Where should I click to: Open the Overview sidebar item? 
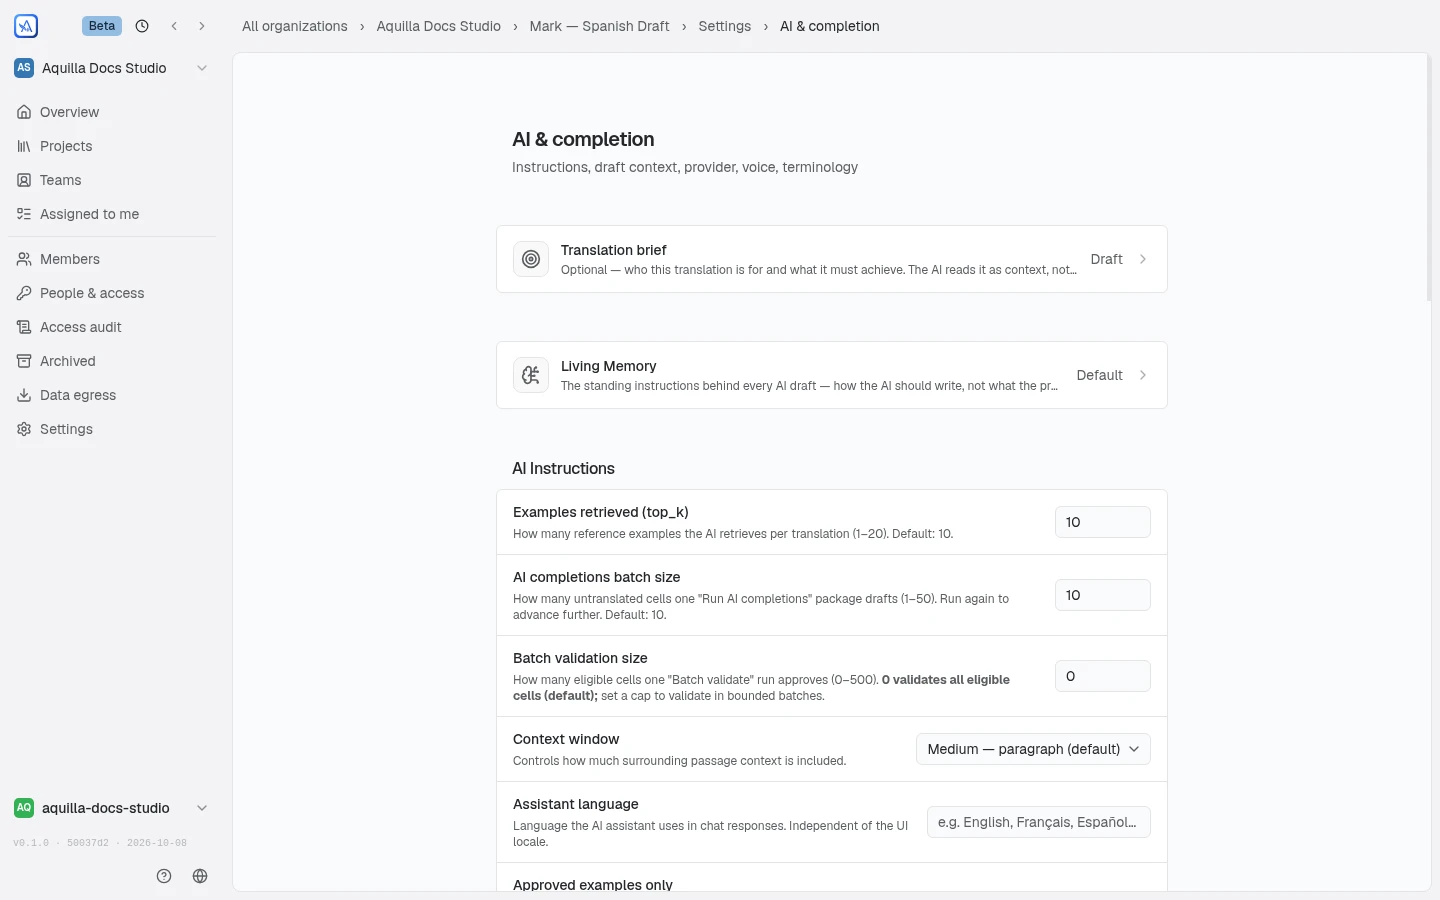112,112
